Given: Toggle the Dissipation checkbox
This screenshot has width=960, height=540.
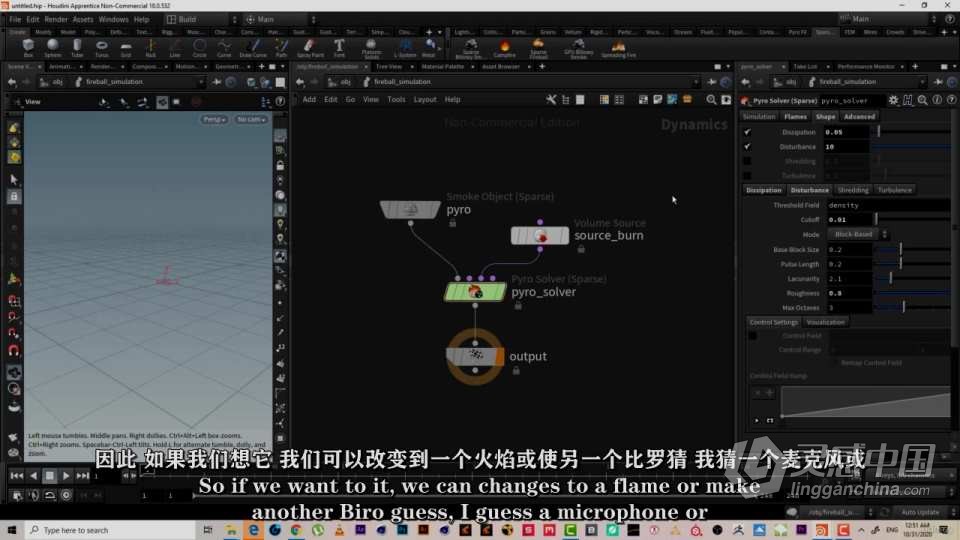Looking at the screenshot, I should click(x=747, y=132).
